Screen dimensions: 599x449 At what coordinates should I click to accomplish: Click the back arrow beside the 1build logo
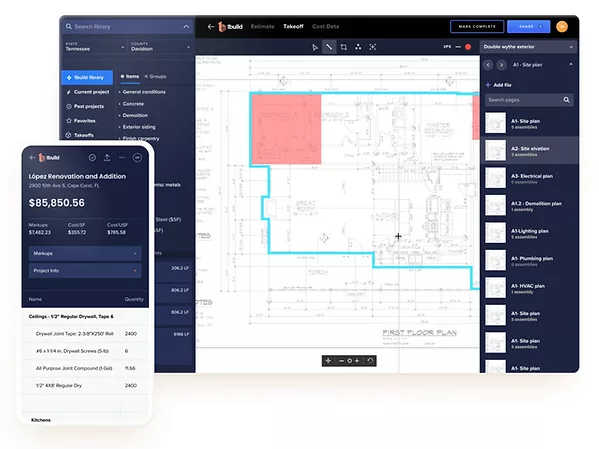210,26
